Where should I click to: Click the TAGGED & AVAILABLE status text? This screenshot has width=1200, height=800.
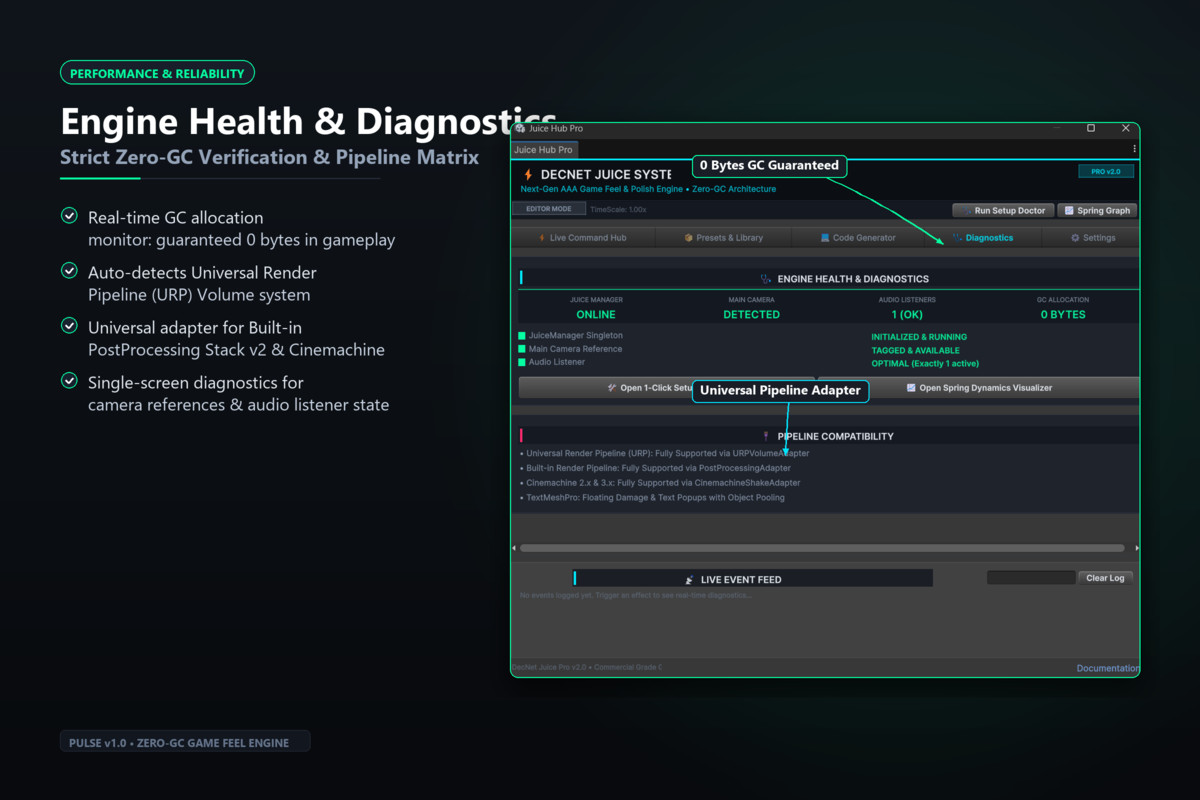coord(915,350)
